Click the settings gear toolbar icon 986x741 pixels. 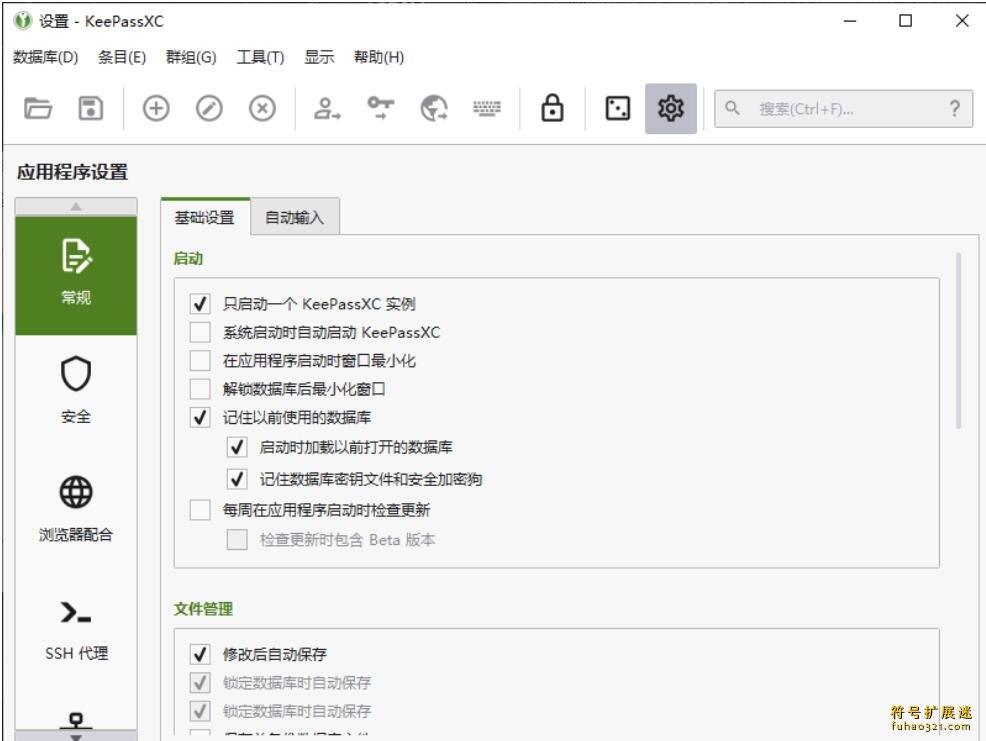pos(670,108)
